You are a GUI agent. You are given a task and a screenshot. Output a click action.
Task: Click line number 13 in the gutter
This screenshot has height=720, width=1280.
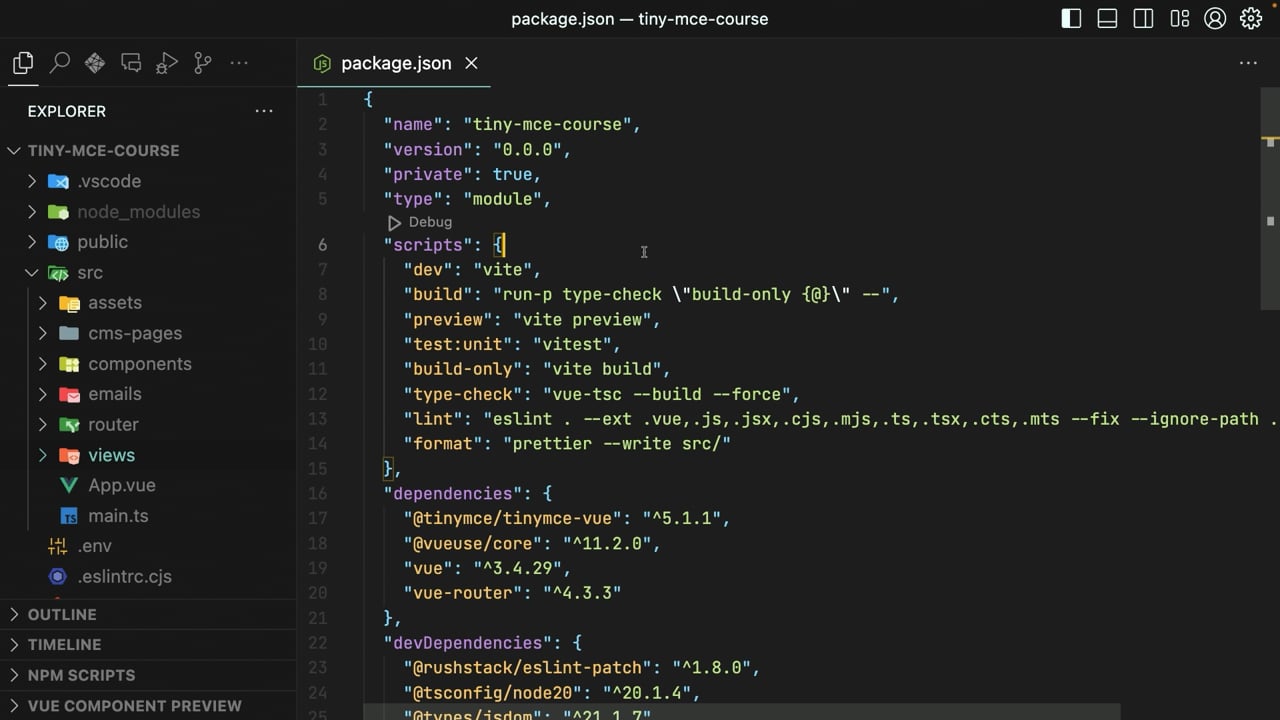tap(317, 419)
